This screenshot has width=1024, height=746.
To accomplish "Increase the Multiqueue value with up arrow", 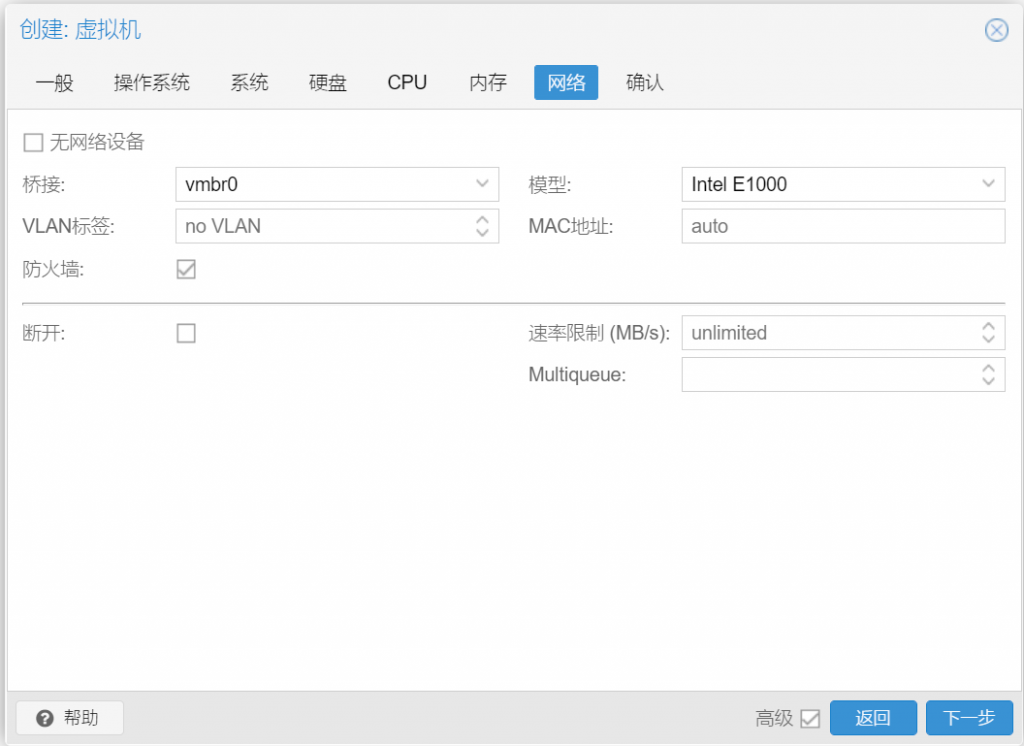I will pyautogui.click(x=990, y=368).
